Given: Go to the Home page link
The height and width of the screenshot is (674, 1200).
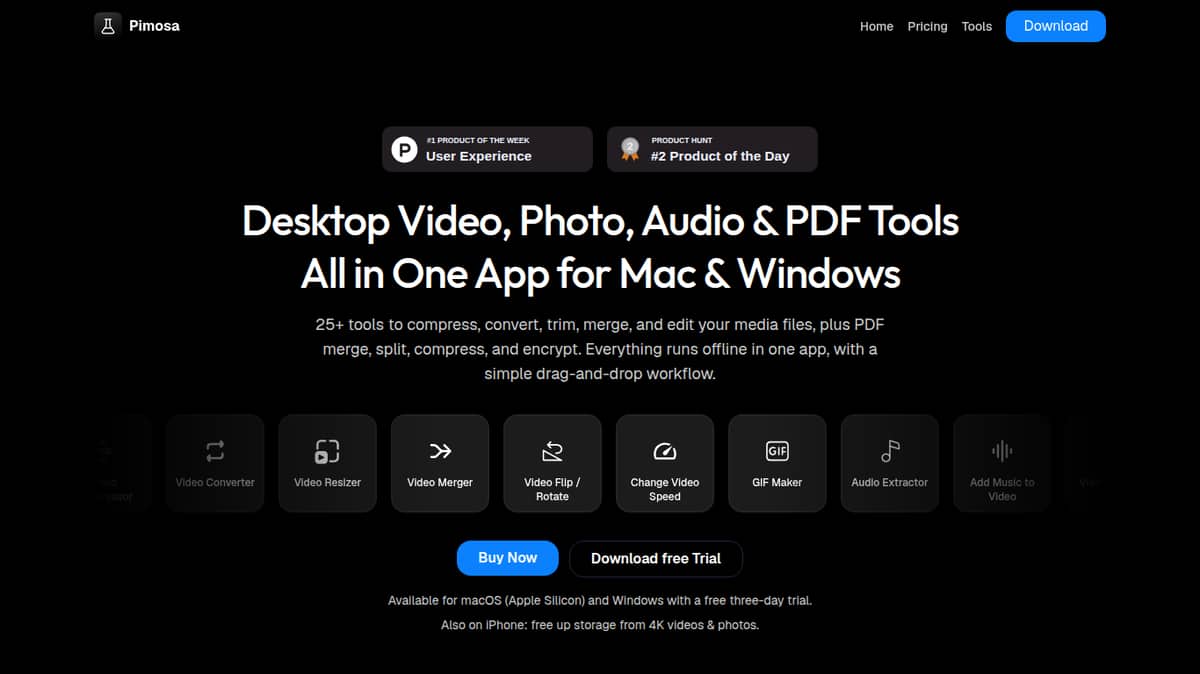Looking at the screenshot, I should tap(876, 27).
